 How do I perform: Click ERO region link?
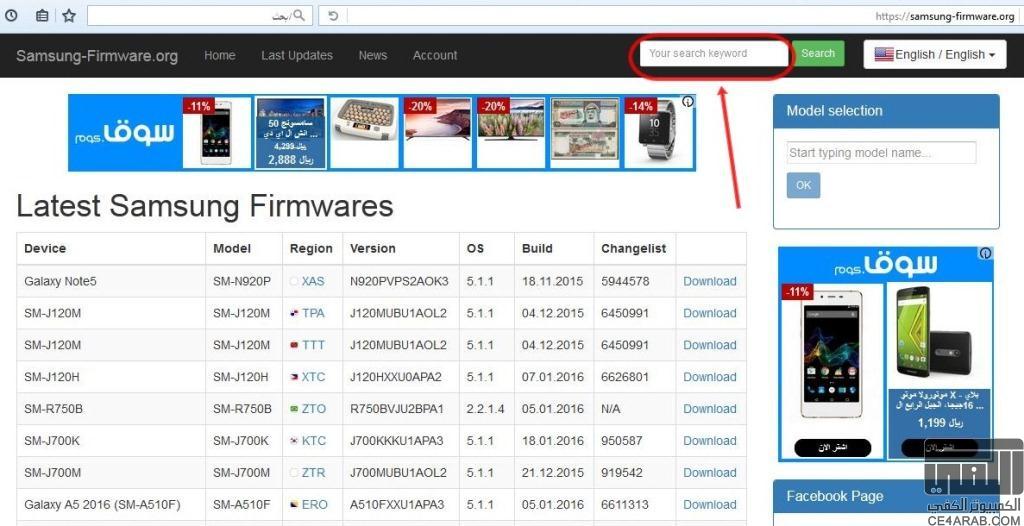315,504
